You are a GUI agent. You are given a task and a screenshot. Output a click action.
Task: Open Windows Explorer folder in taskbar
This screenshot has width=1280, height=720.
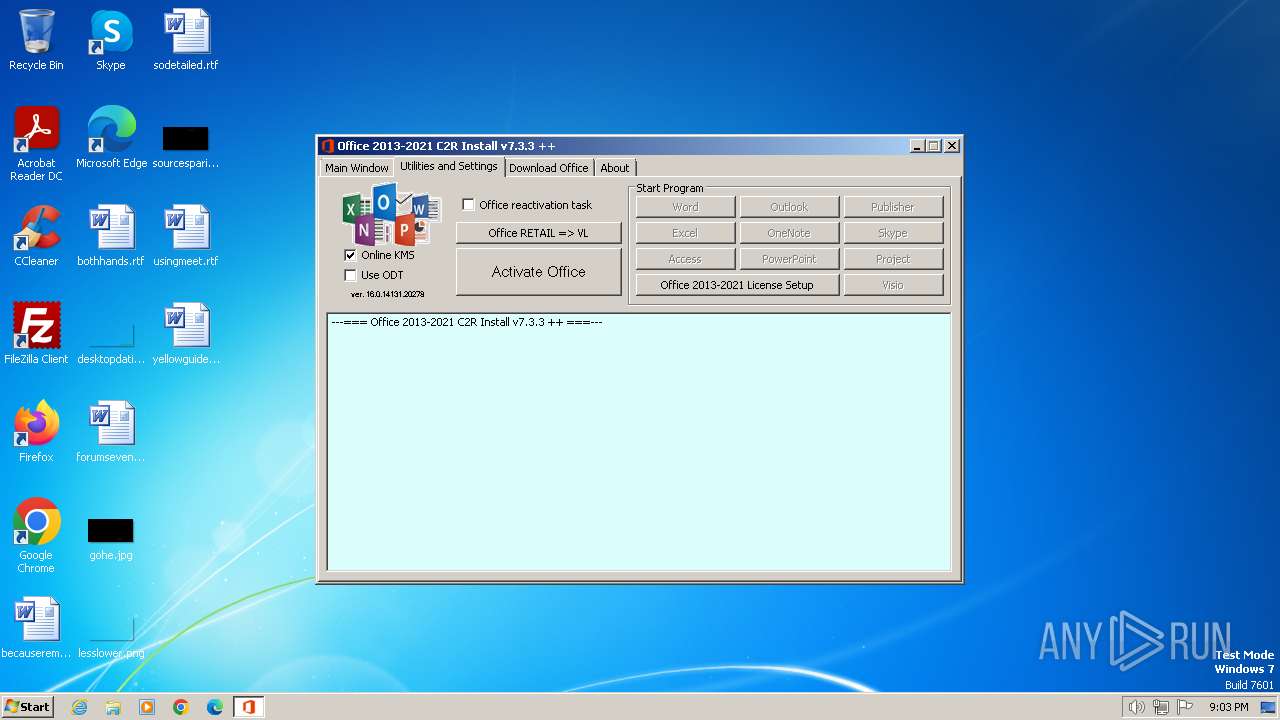point(113,707)
